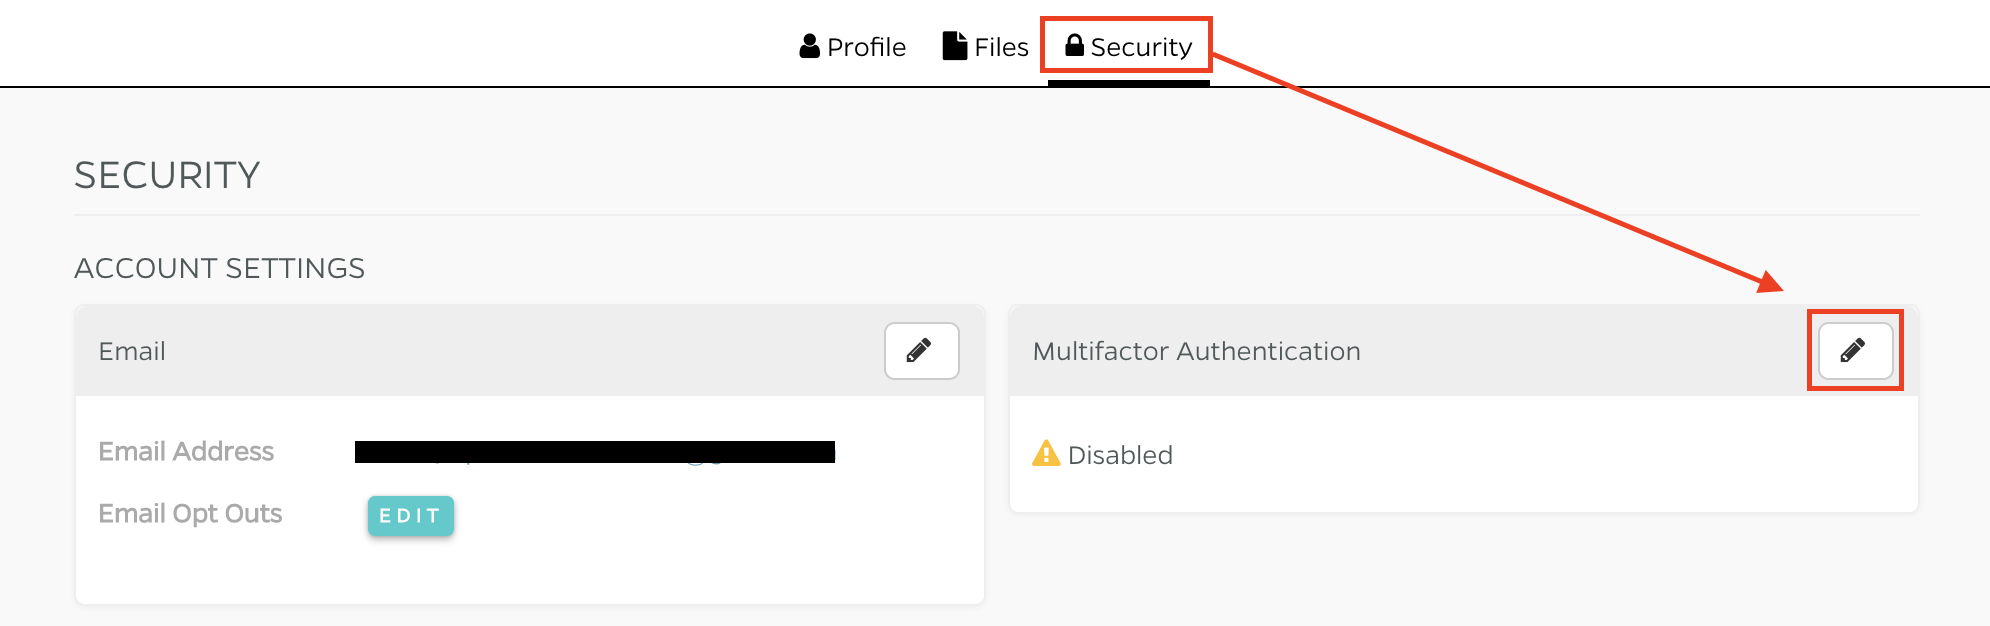Click the Email card header title
The image size is (1990, 626).
132,351
